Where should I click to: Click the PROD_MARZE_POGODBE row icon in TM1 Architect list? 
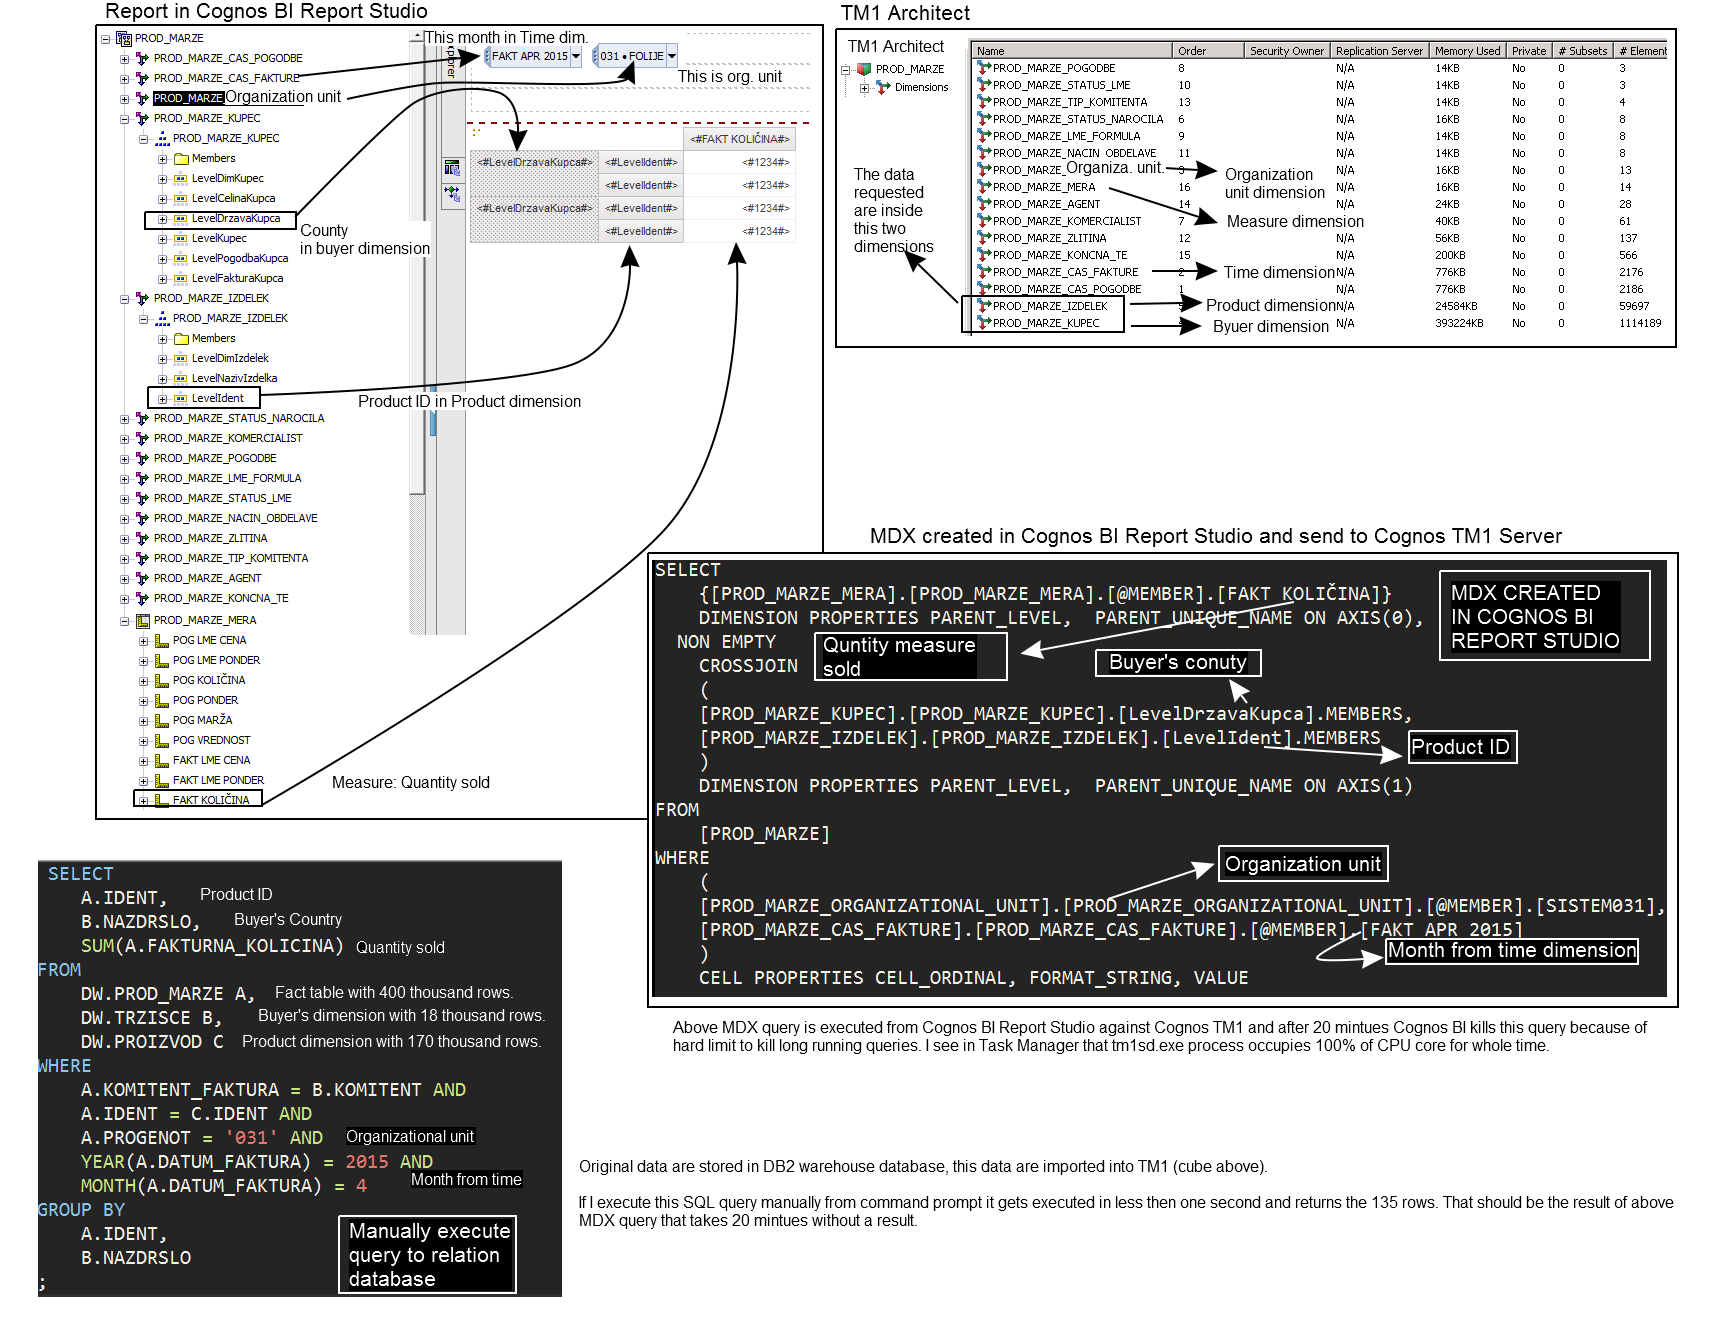[984, 69]
